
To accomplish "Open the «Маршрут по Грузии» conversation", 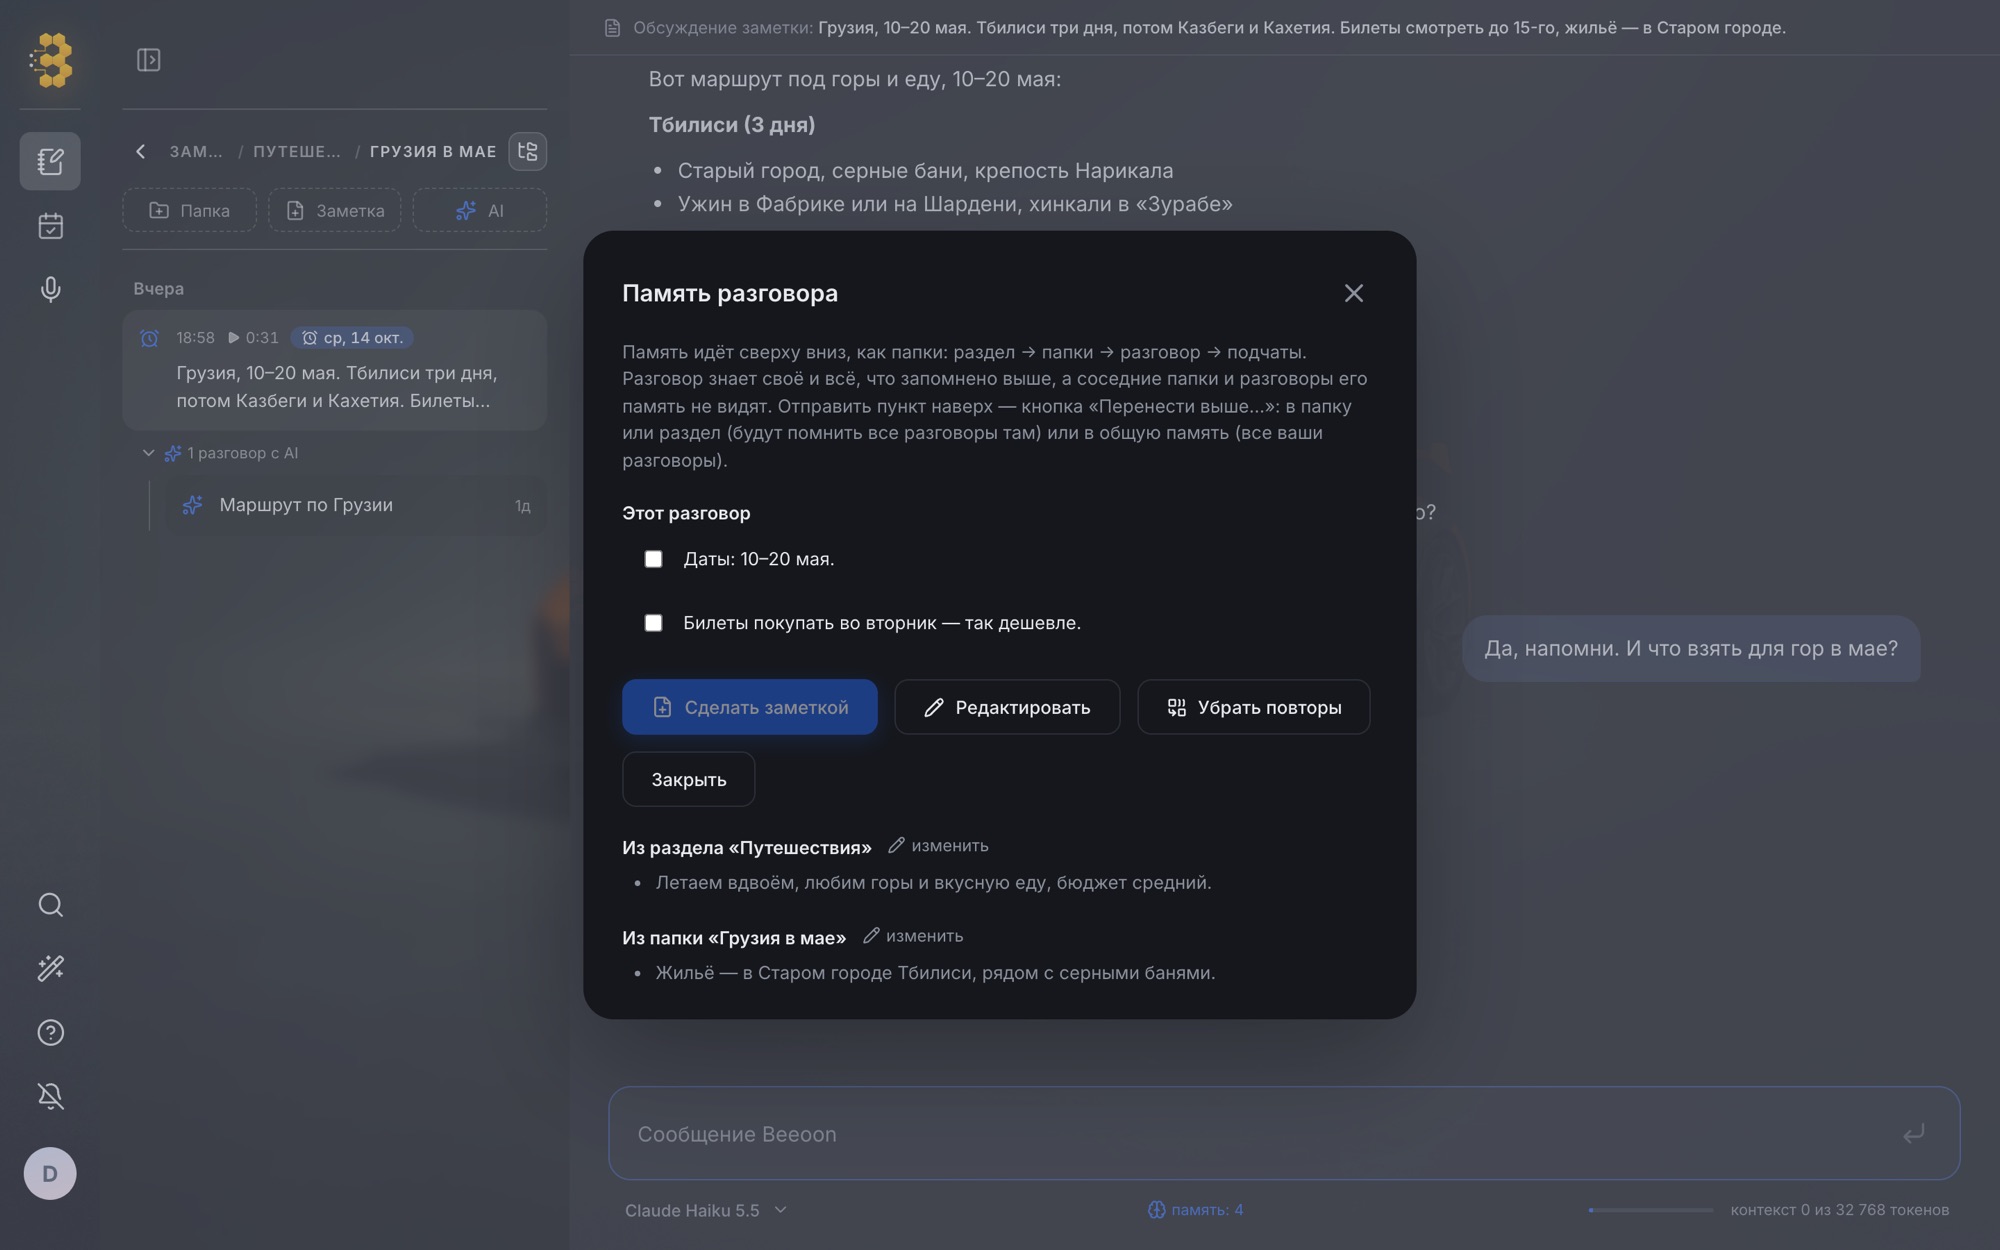I will click(355, 505).
